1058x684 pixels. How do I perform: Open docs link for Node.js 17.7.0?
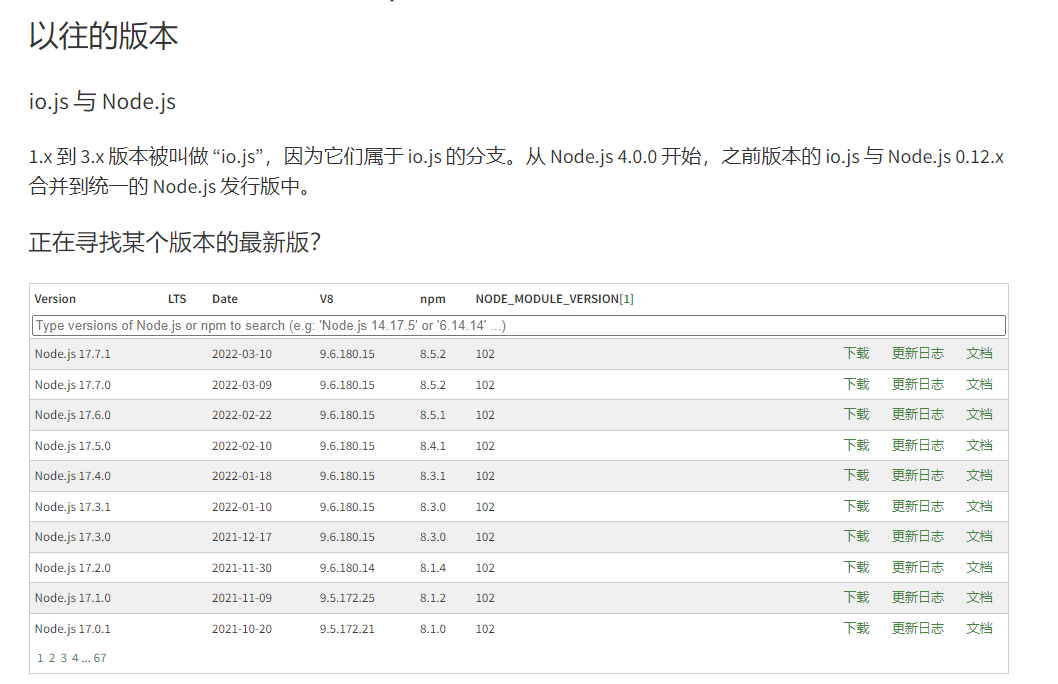pos(979,384)
